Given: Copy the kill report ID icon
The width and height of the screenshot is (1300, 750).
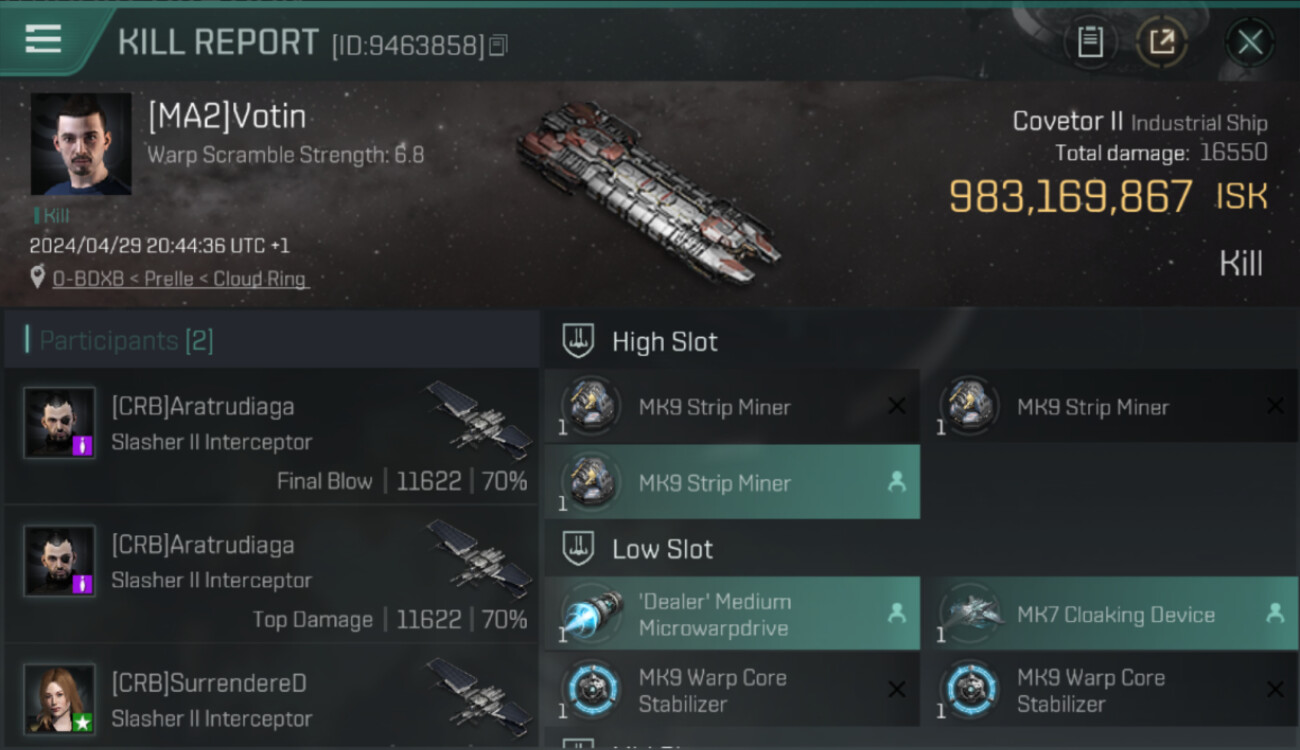Looking at the screenshot, I should point(498,45).
